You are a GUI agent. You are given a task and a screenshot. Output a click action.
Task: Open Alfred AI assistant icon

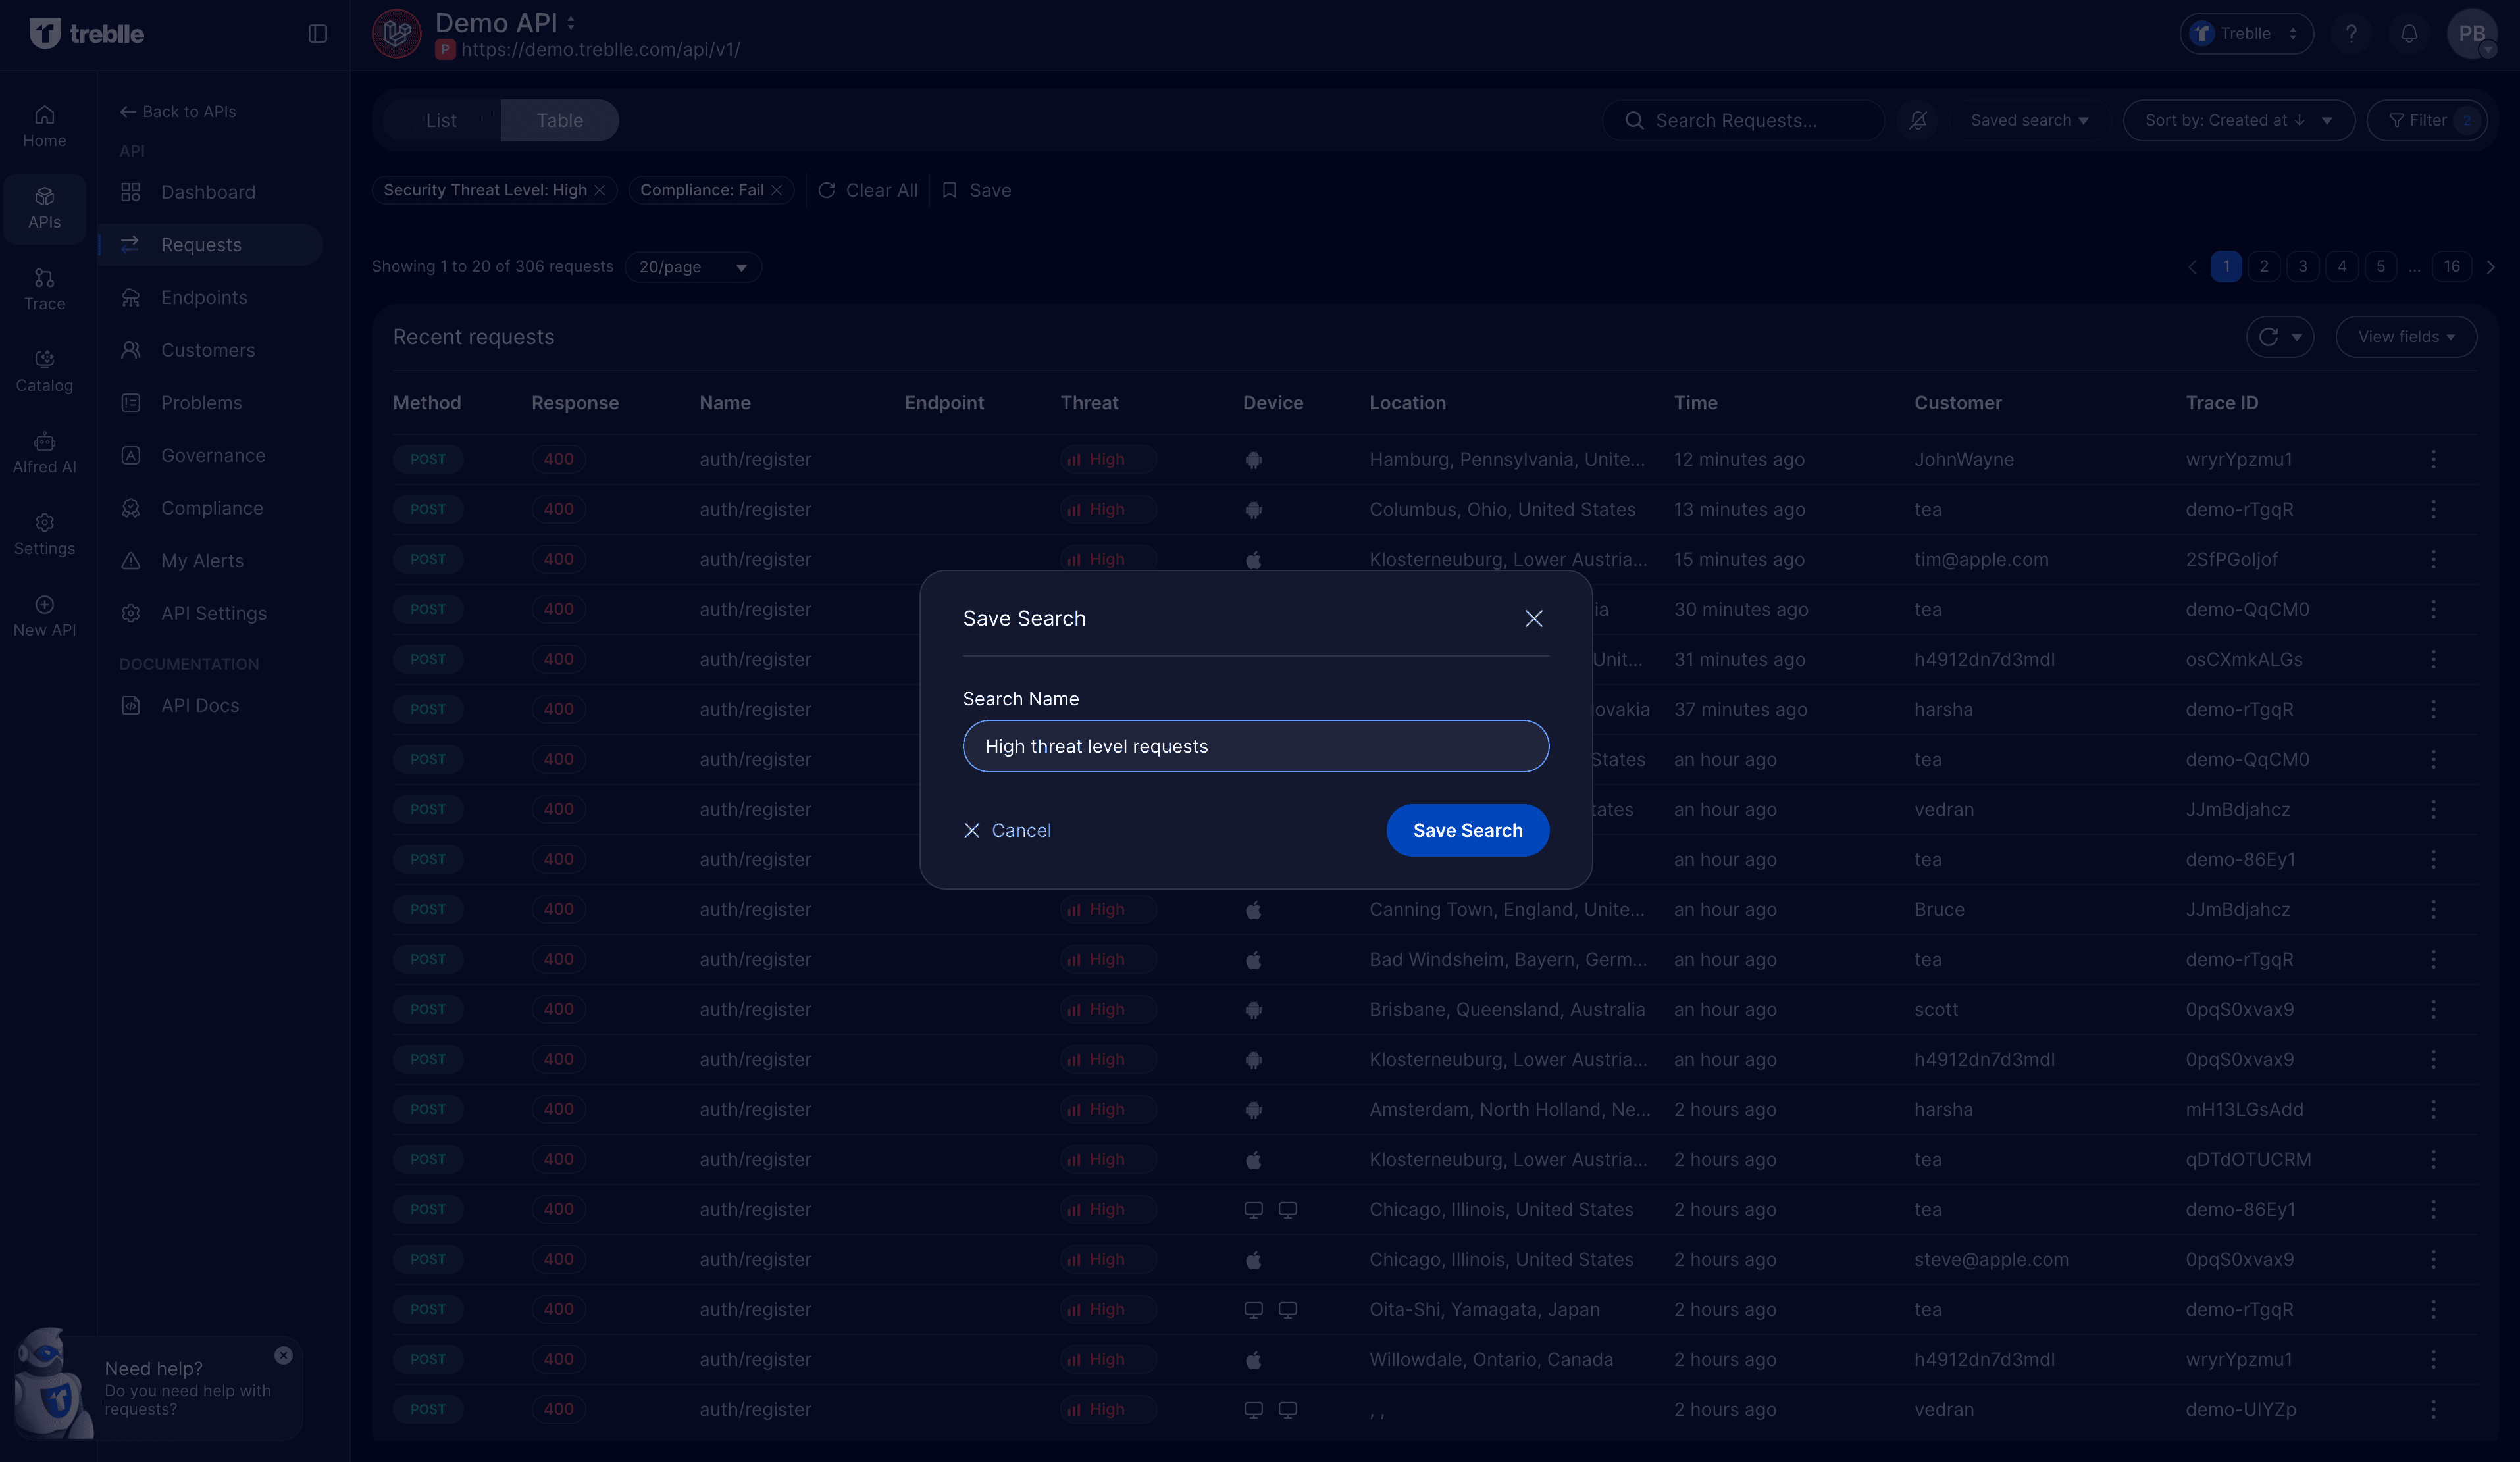(44, 452)
